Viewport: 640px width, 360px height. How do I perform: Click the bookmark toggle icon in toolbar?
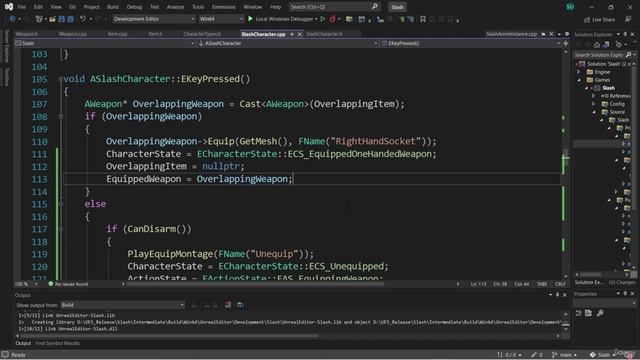click(x=423, y=19)
